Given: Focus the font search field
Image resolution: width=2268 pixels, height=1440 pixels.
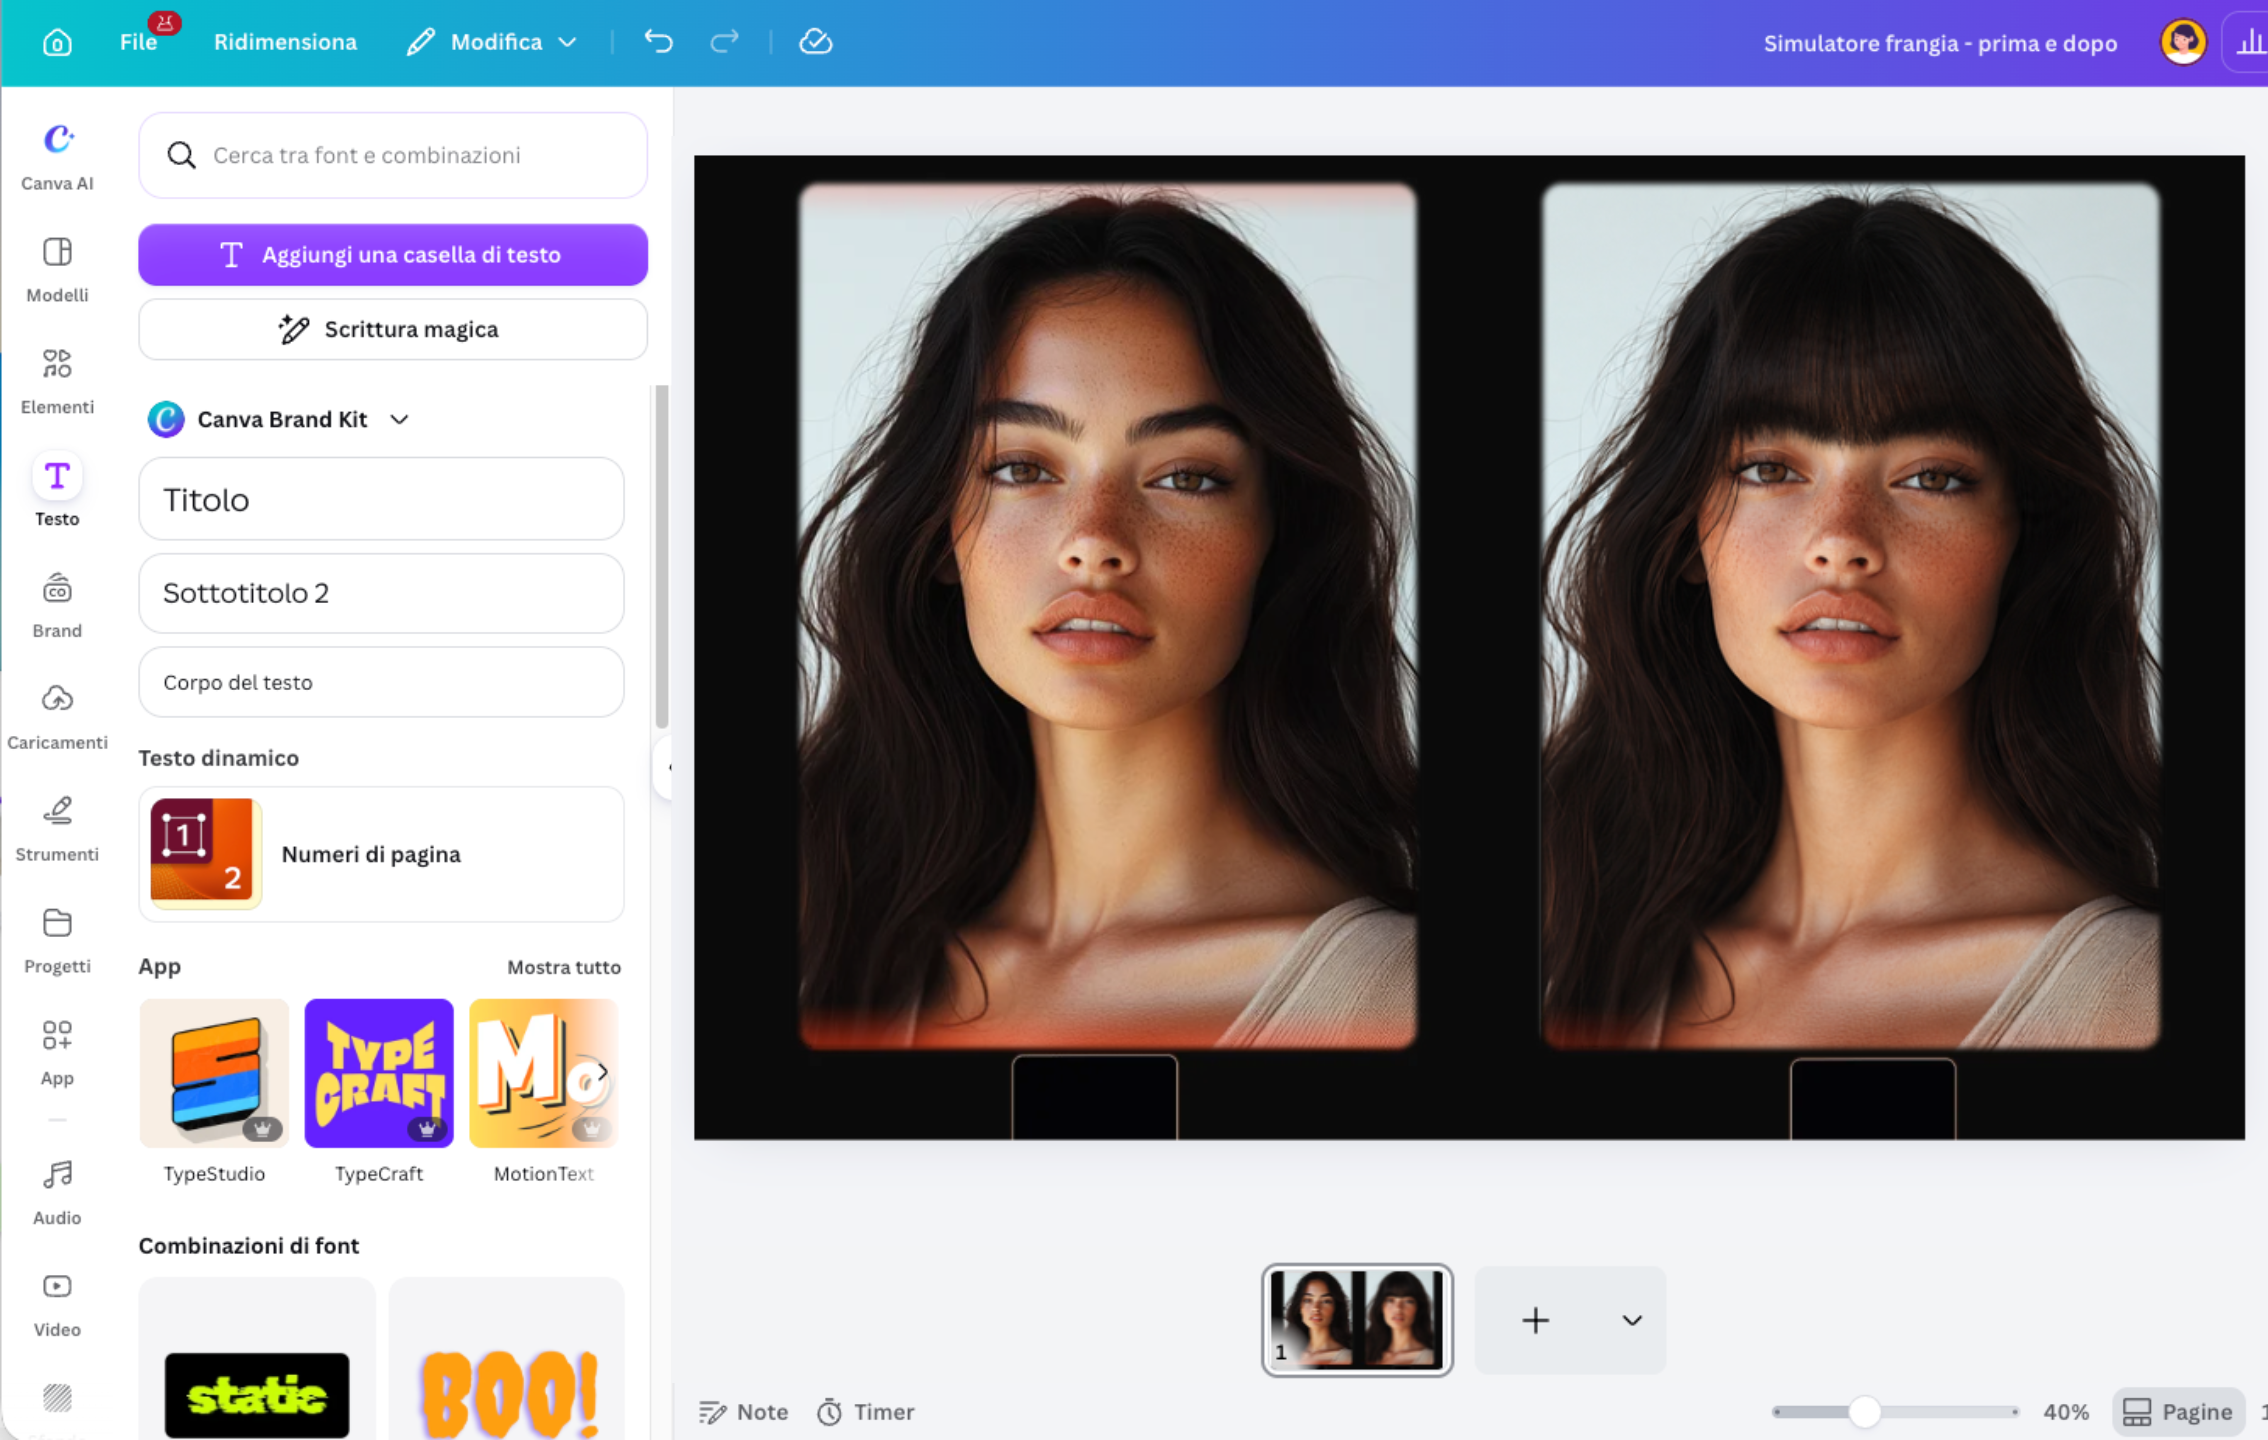Looking at the screenshot, I should [393, 155].
